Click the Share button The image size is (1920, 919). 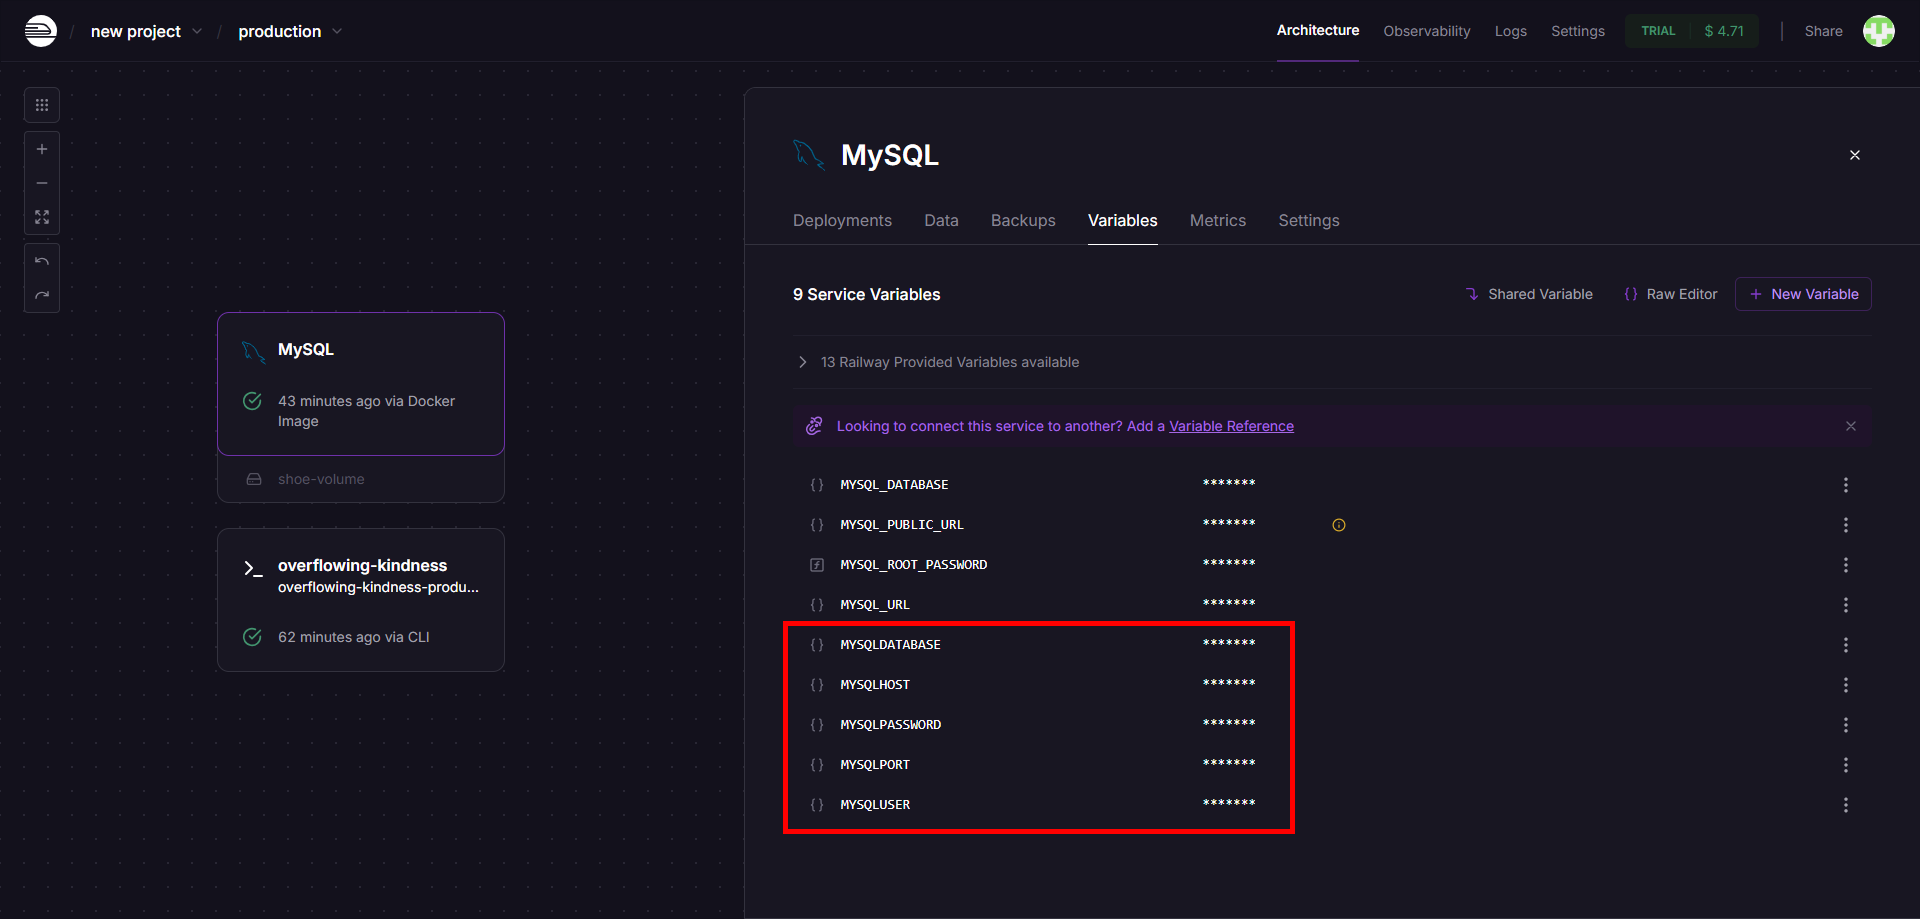coord(1823,31)
